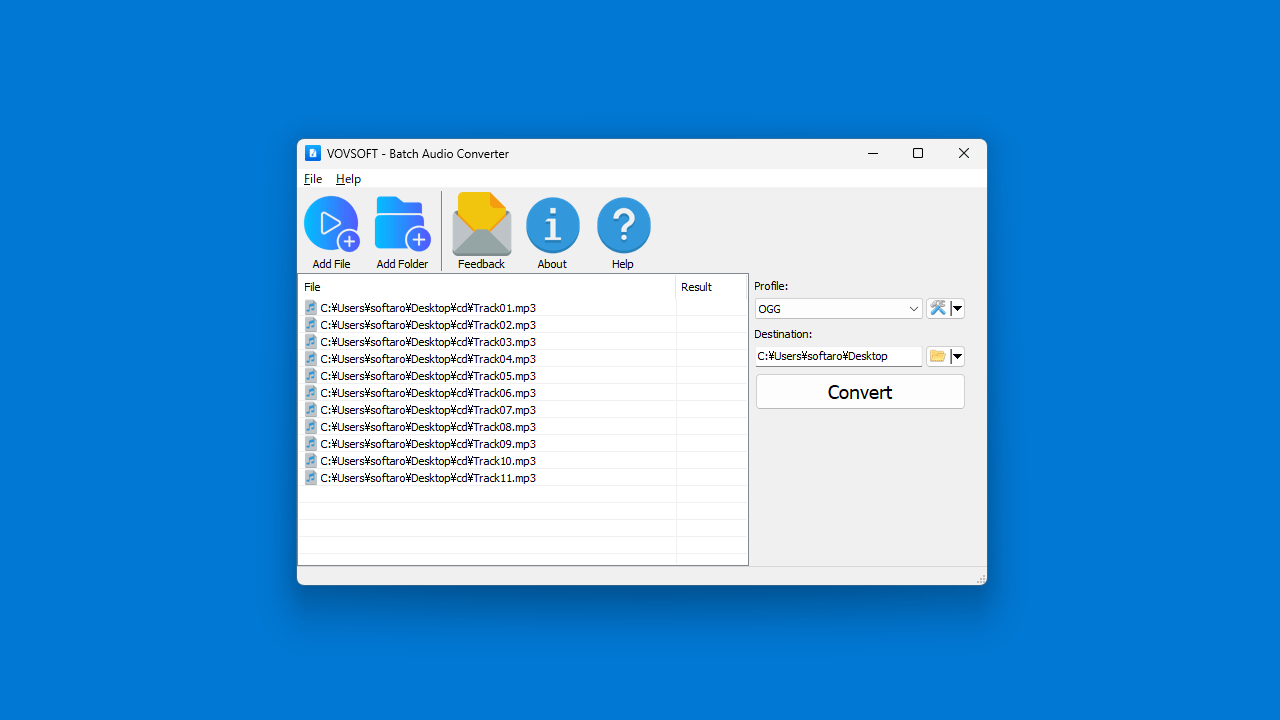Image resolution: width=1280 pixels, height=720 pixels.
Task: Click the music file icon of Track01.mp3
Action: pyautogui.click(x=311, y=308)
